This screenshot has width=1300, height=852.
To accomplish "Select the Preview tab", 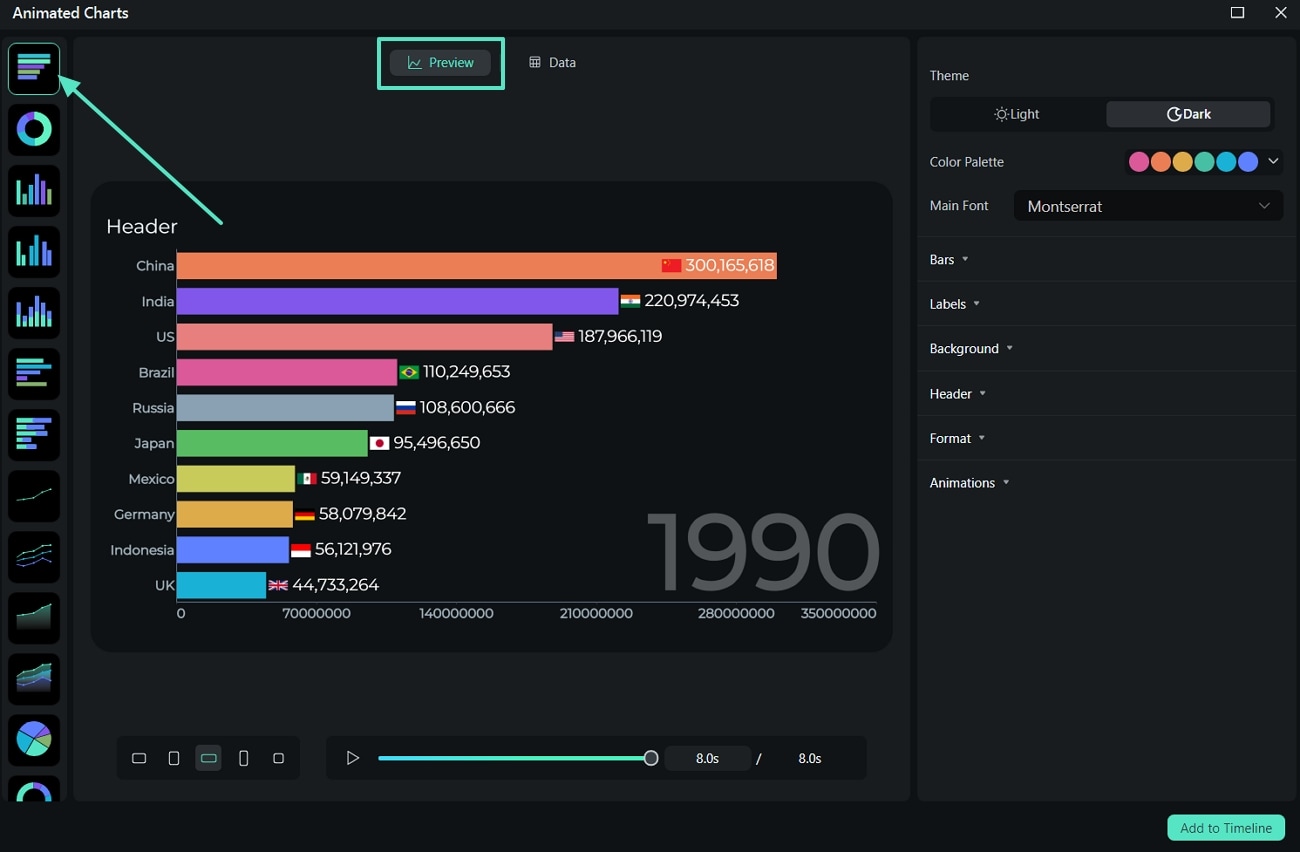I will (x=440, y=62).
